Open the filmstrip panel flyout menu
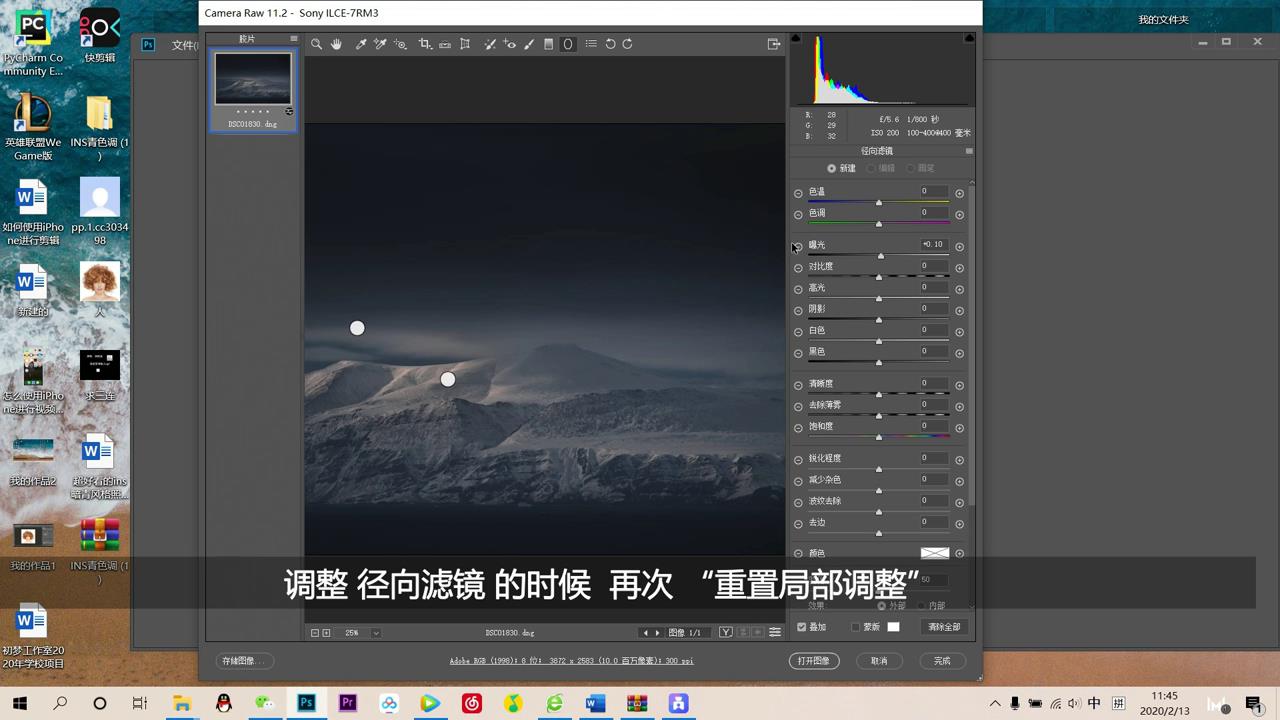1280x720 pixels. (293, 37)
